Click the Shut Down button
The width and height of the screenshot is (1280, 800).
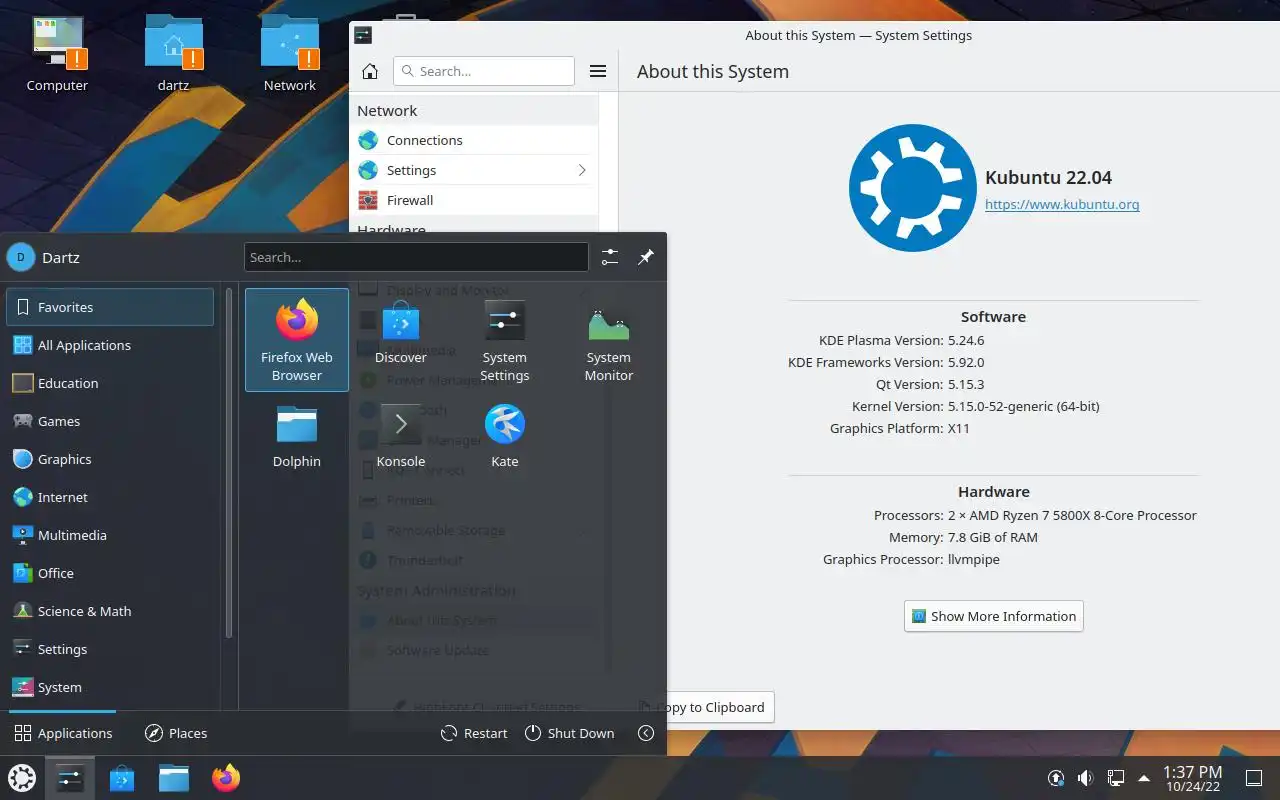pos(569,733)
